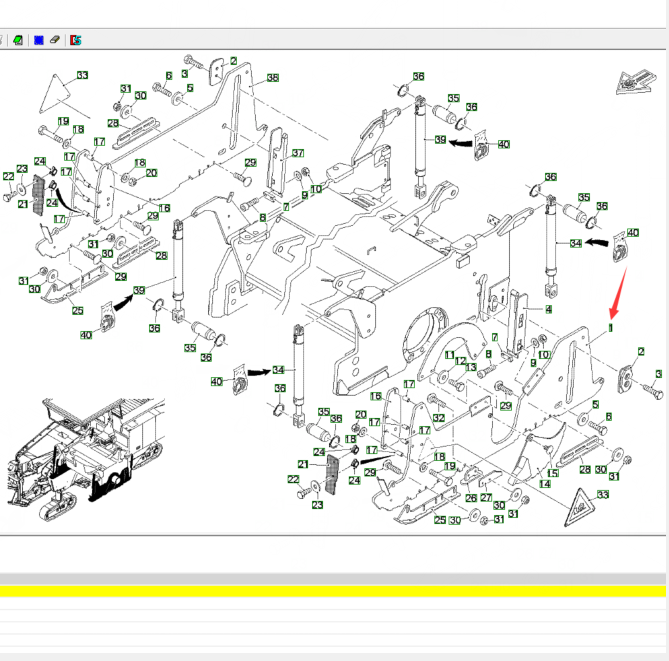Viewport: 669px width, 661px height.
Task: Select the yellow highlighted parts list row
Action: (332, 591)
